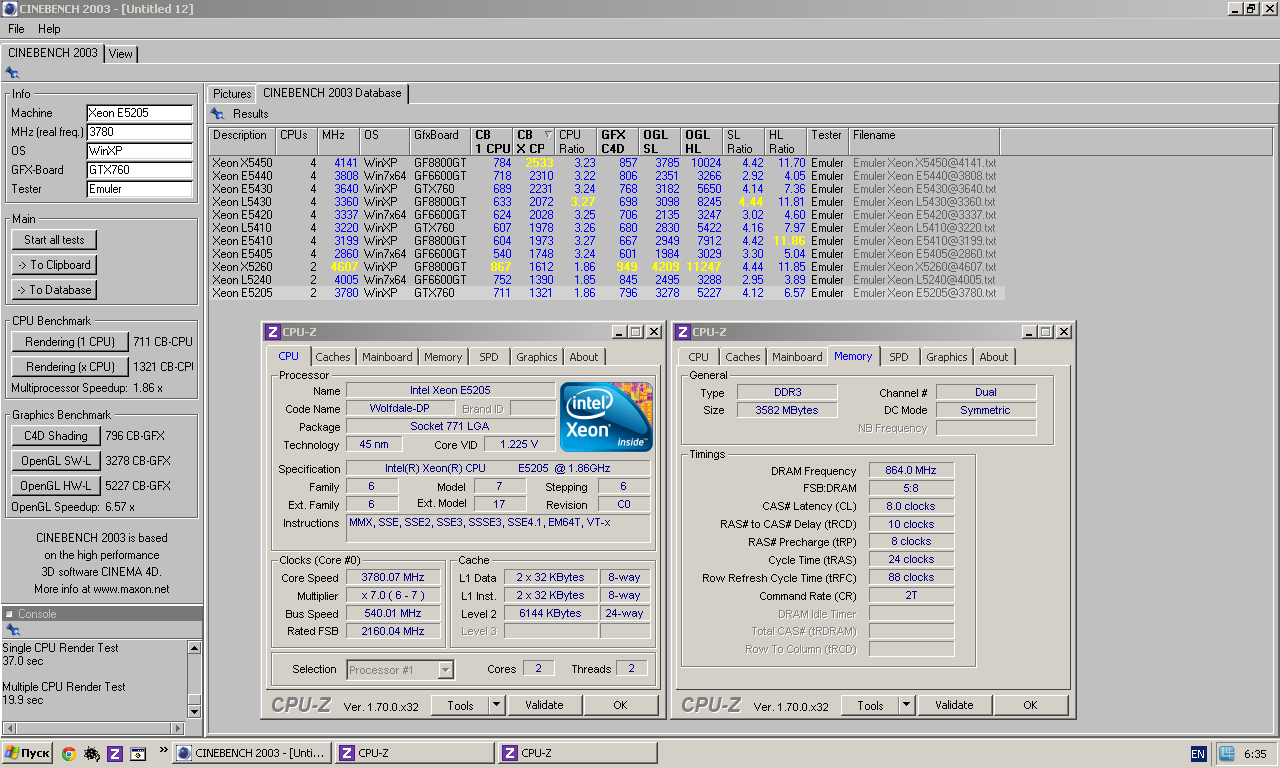
Task: Open the File menu
Action: click(16, 29)
